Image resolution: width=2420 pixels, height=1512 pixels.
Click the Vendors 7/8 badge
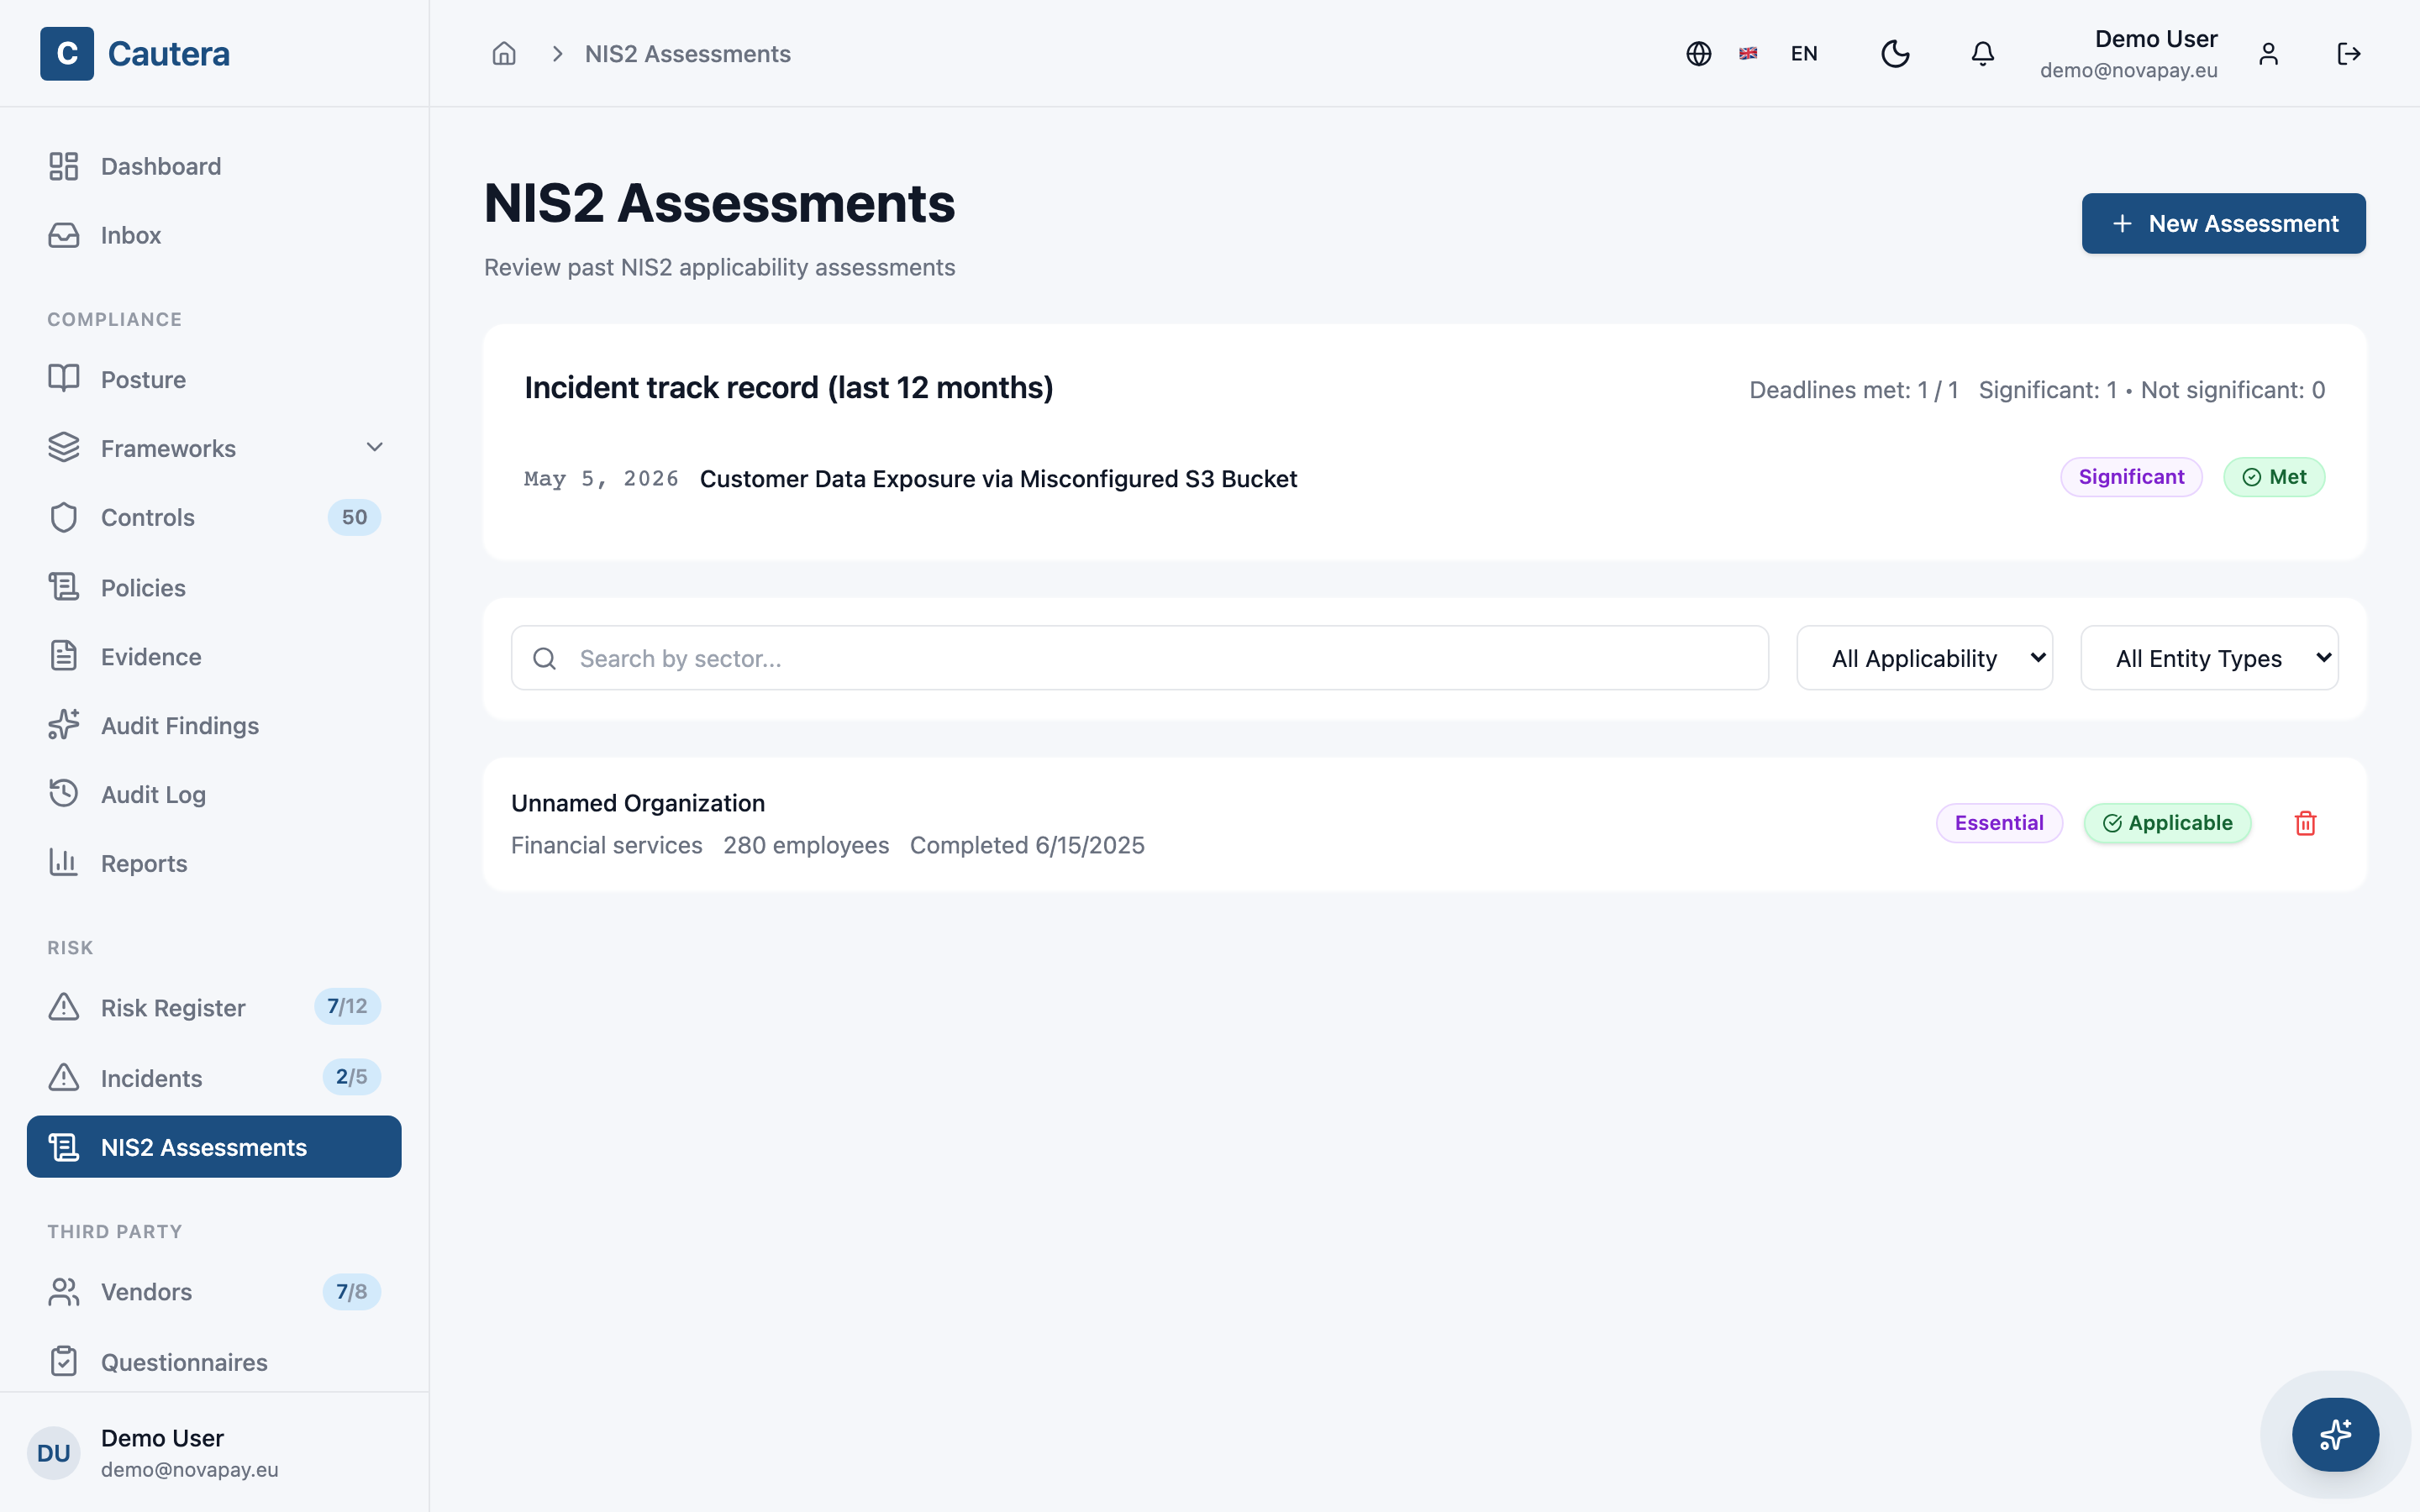click(x=351, y=1291)
